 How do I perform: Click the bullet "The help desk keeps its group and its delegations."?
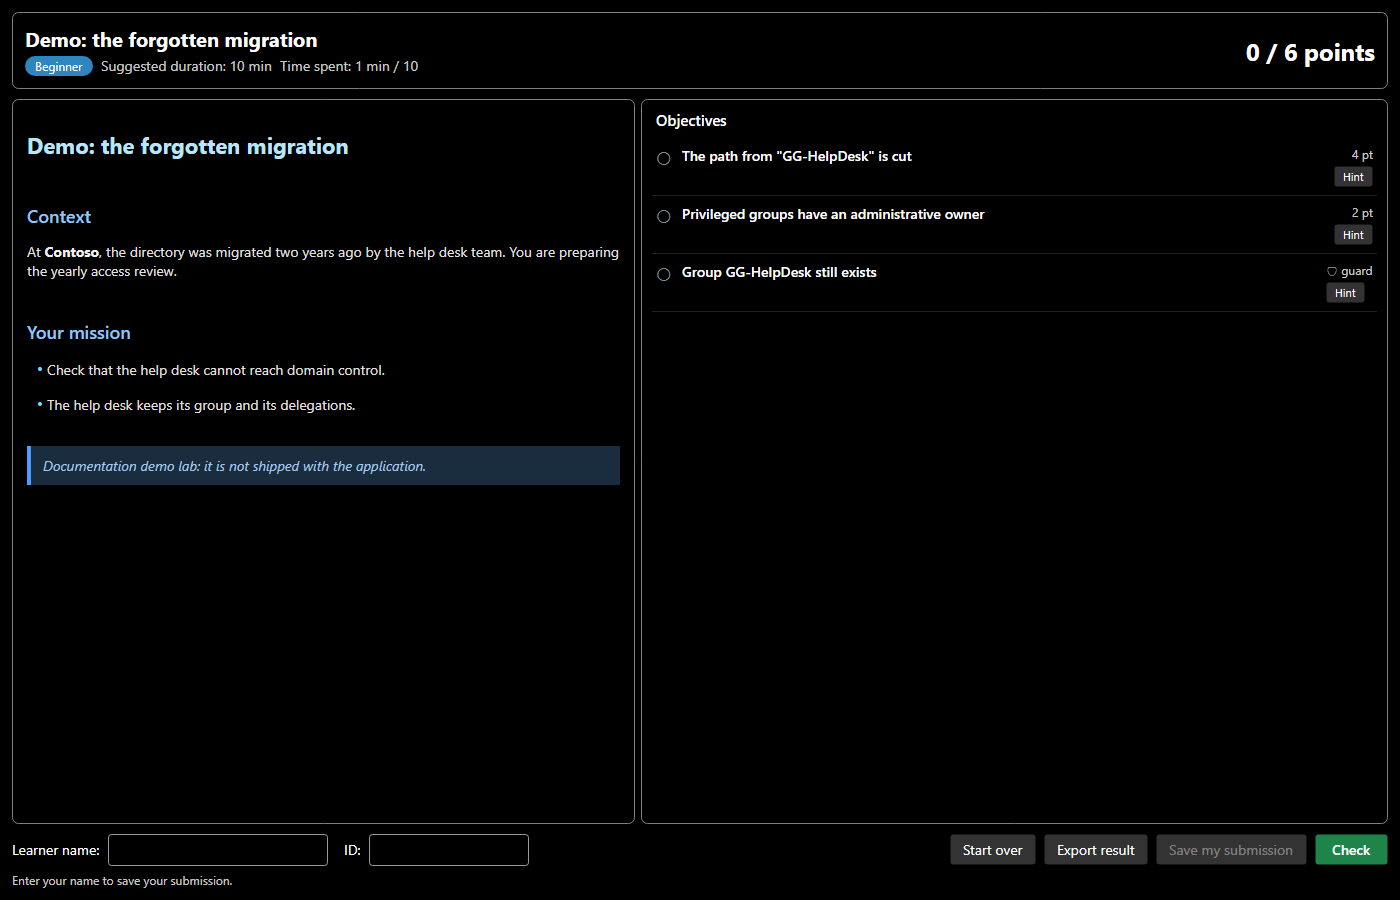pyautogui.click(x=201, y=405)
